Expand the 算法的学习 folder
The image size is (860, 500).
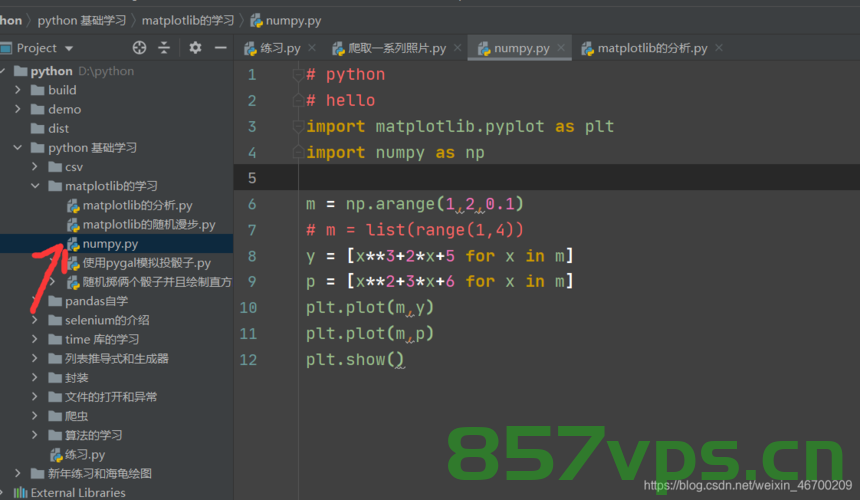(x=35, y=435)
